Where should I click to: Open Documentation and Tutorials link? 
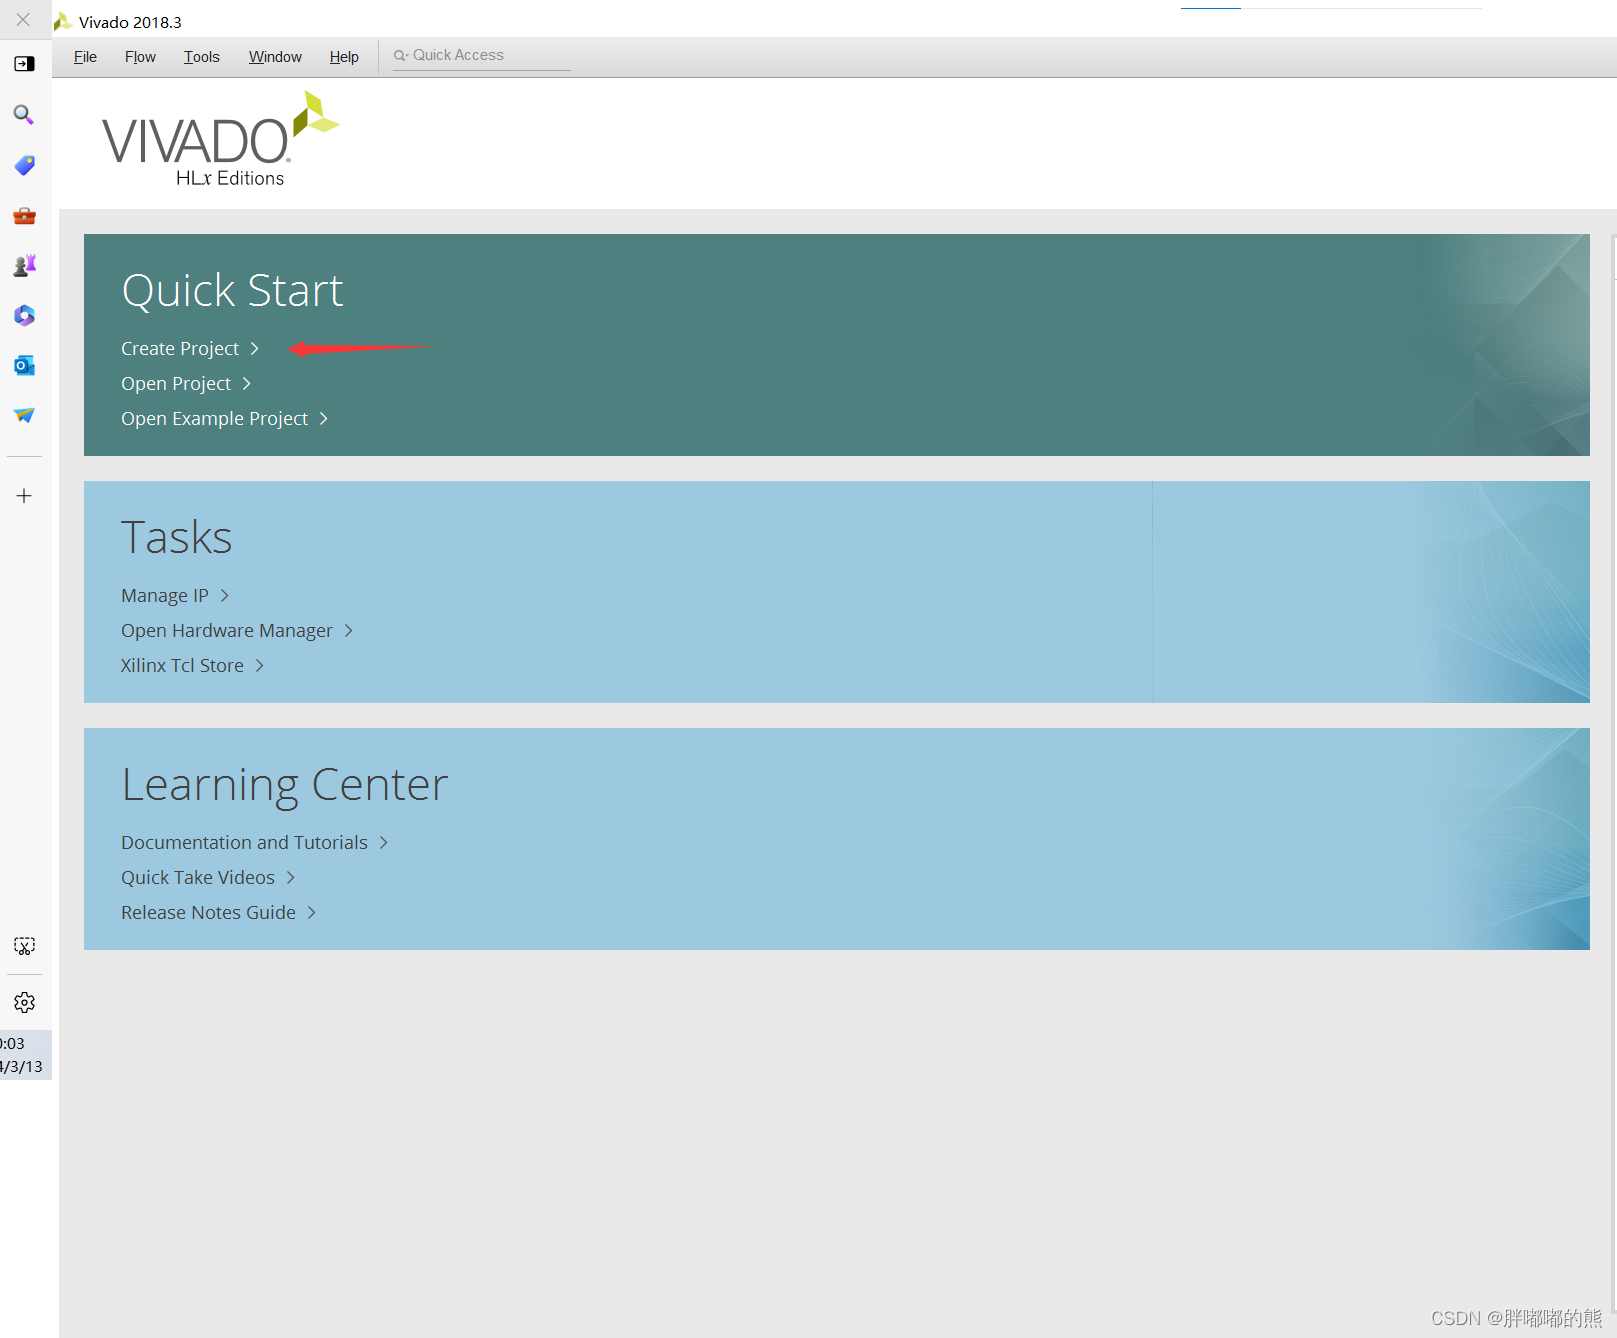pos(244,843)
